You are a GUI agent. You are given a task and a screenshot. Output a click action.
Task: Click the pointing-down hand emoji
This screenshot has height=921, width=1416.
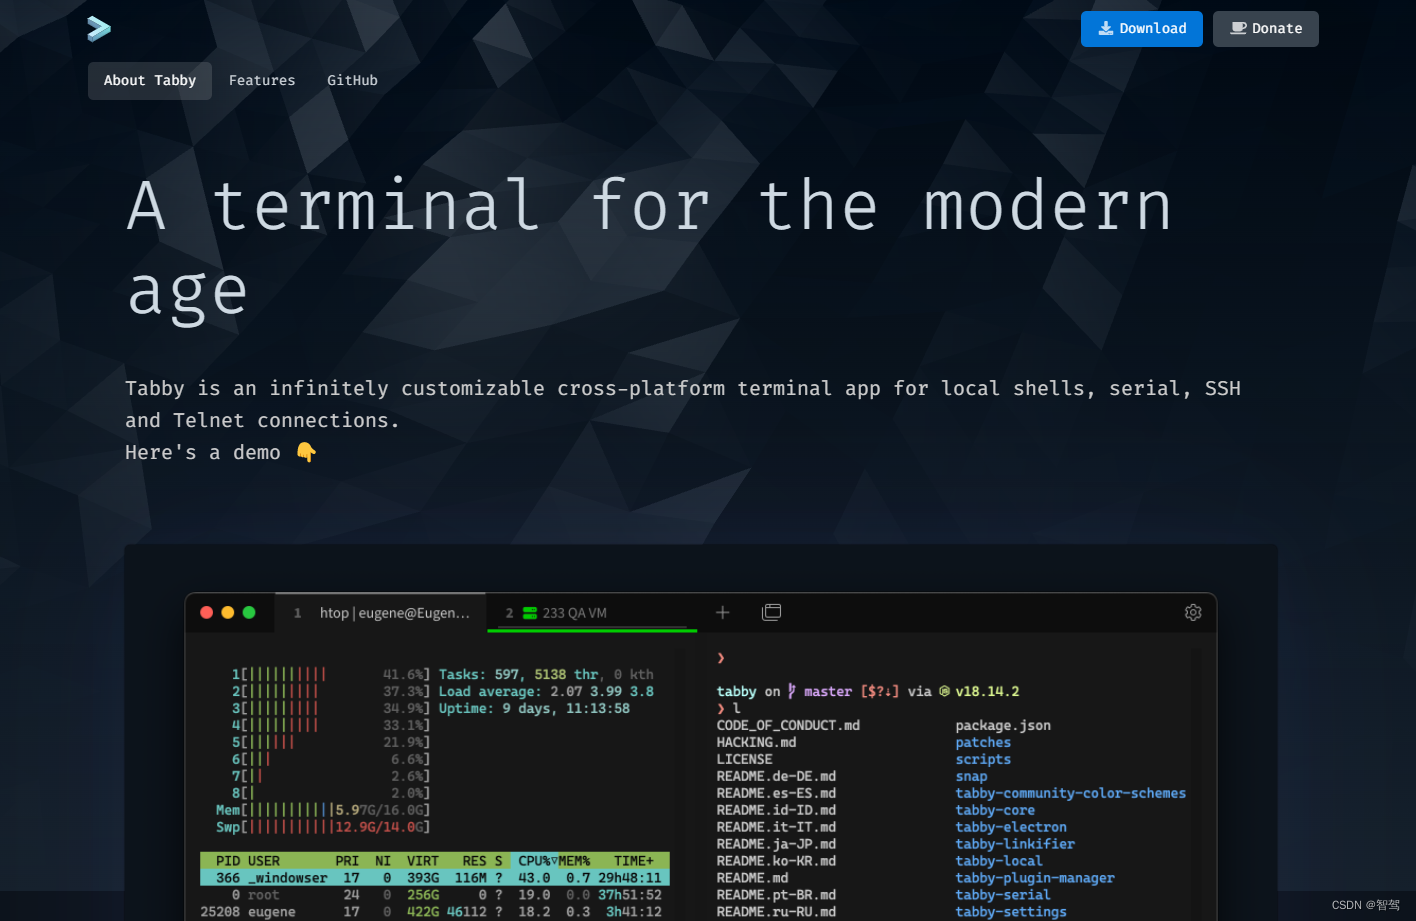[x=306, y=452]
